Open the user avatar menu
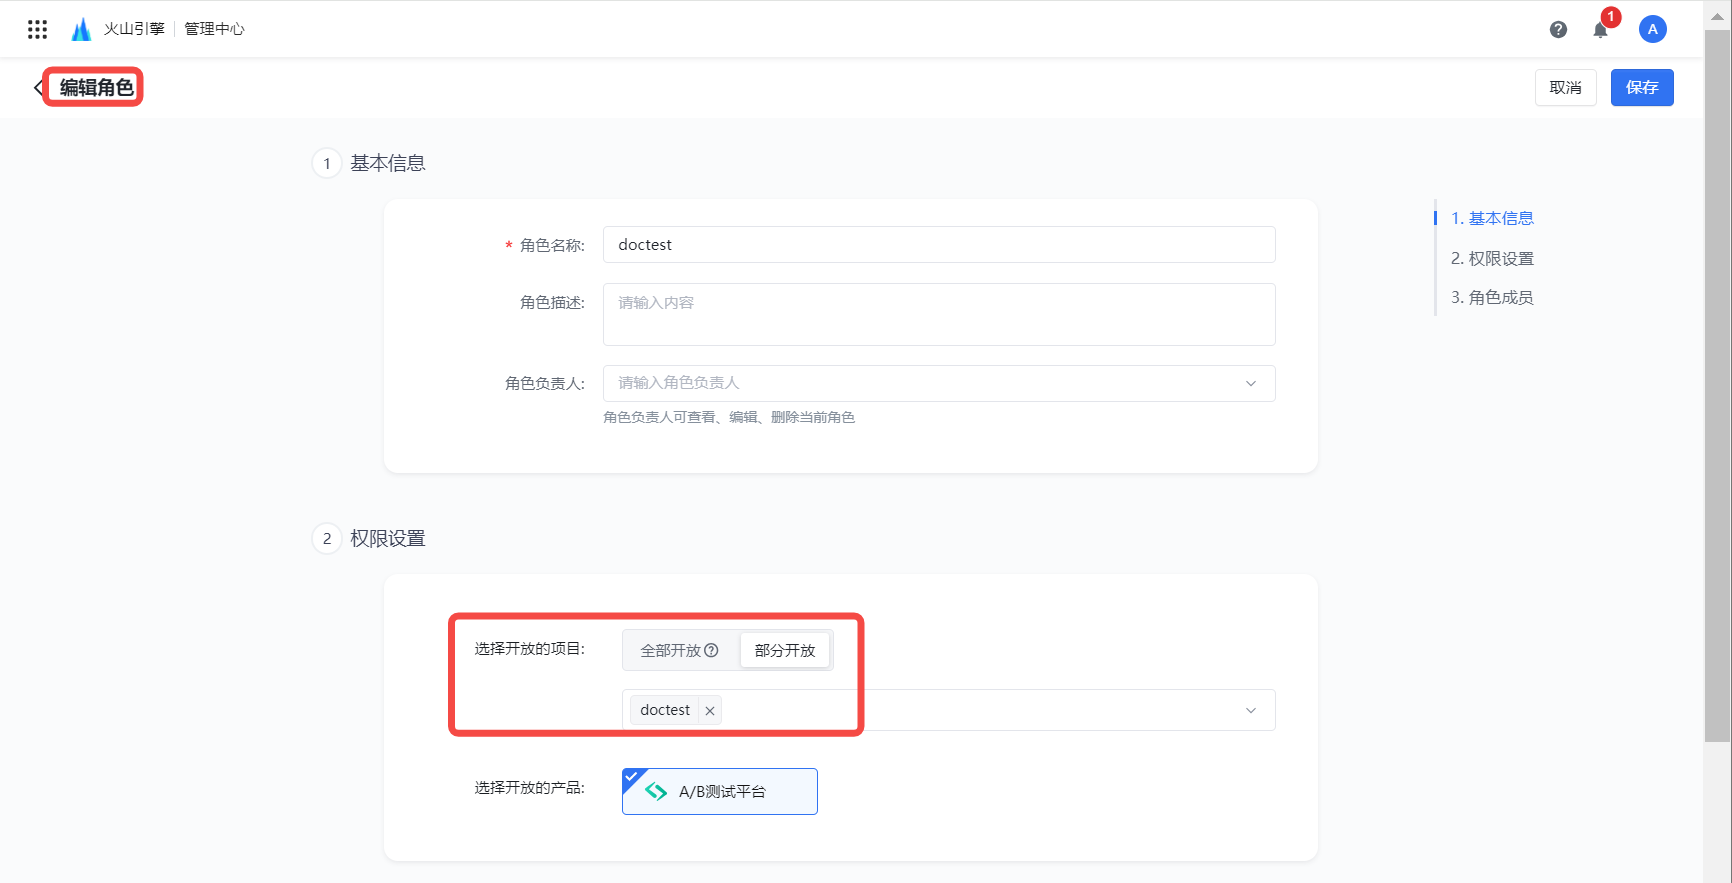 click(x=1652, y=29)
